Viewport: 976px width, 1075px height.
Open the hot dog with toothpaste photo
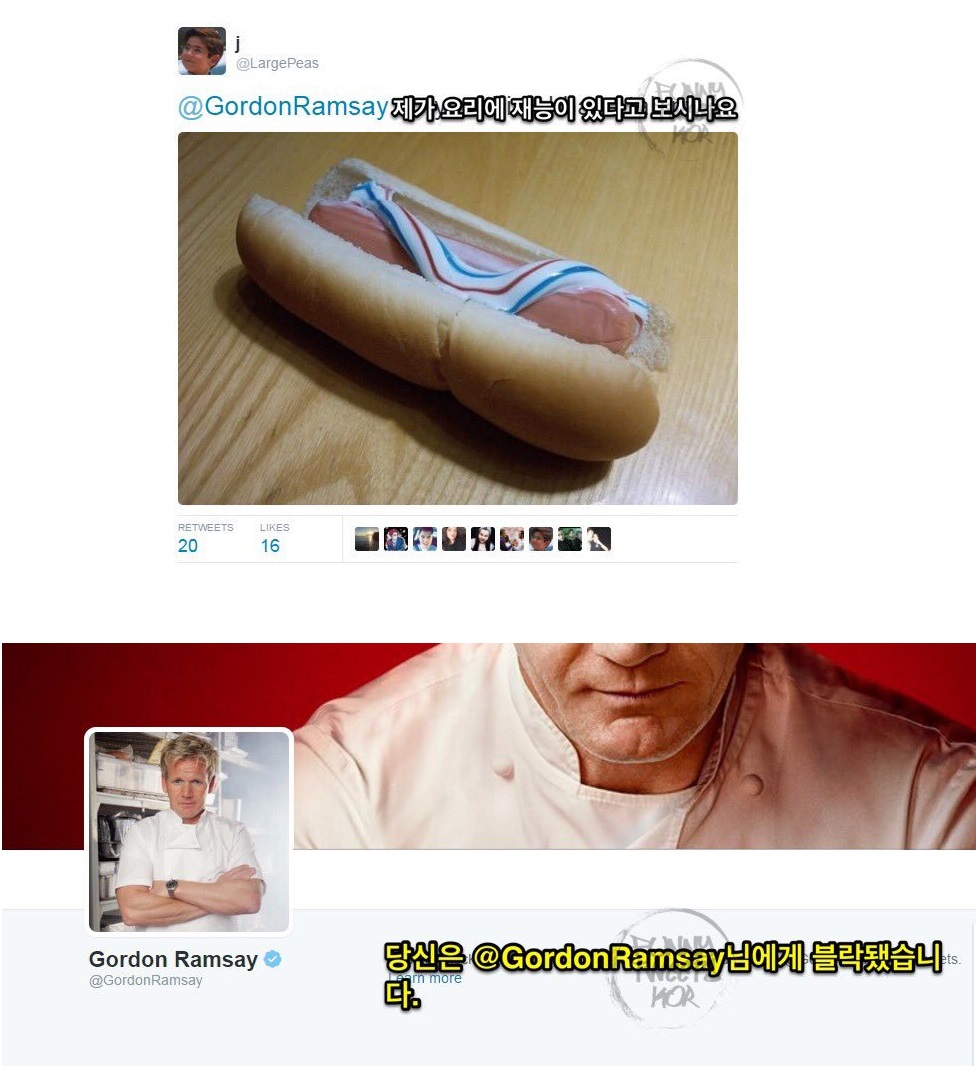[458, 318]
